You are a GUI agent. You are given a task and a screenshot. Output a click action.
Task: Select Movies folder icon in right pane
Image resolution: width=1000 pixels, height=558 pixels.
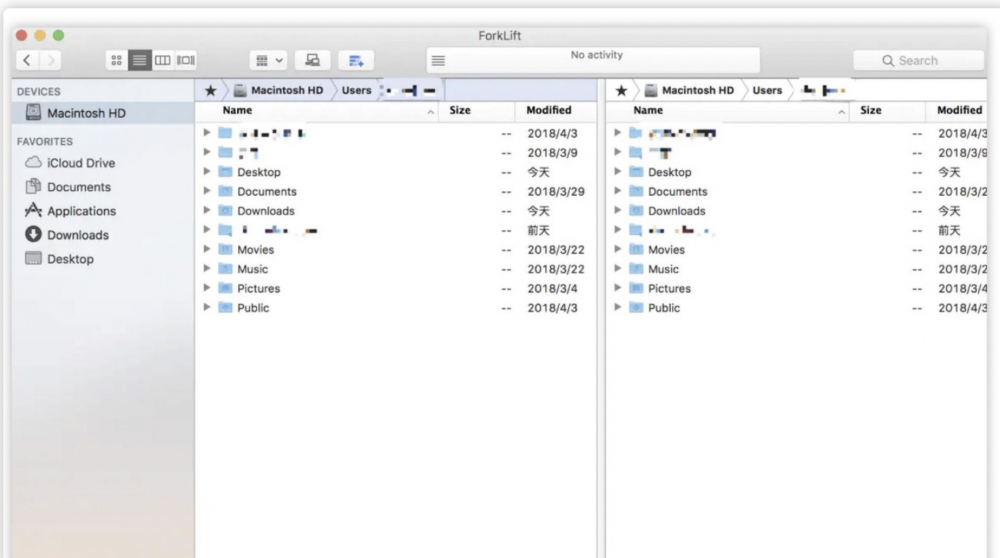(636, 249)
